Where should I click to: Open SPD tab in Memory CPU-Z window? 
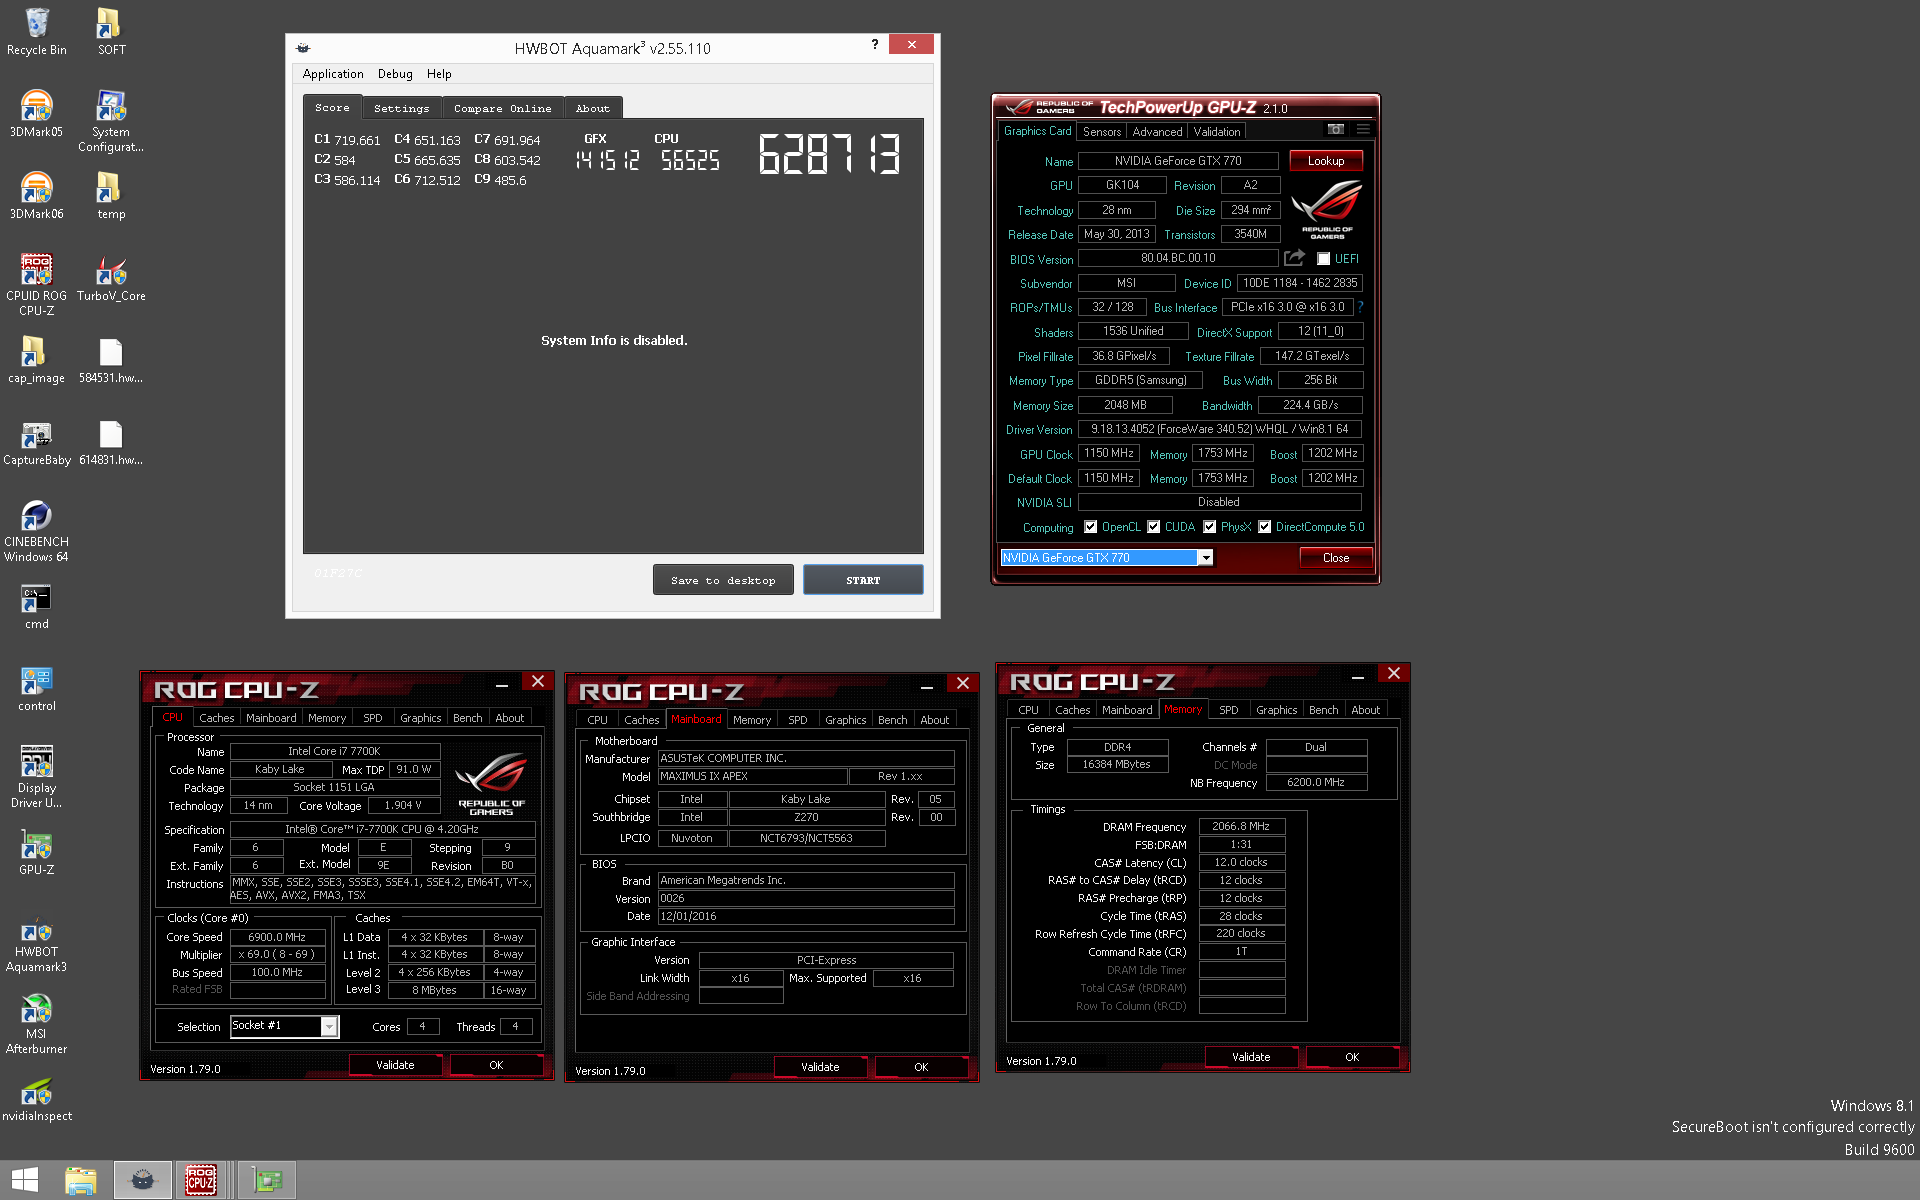point(1229,710)
